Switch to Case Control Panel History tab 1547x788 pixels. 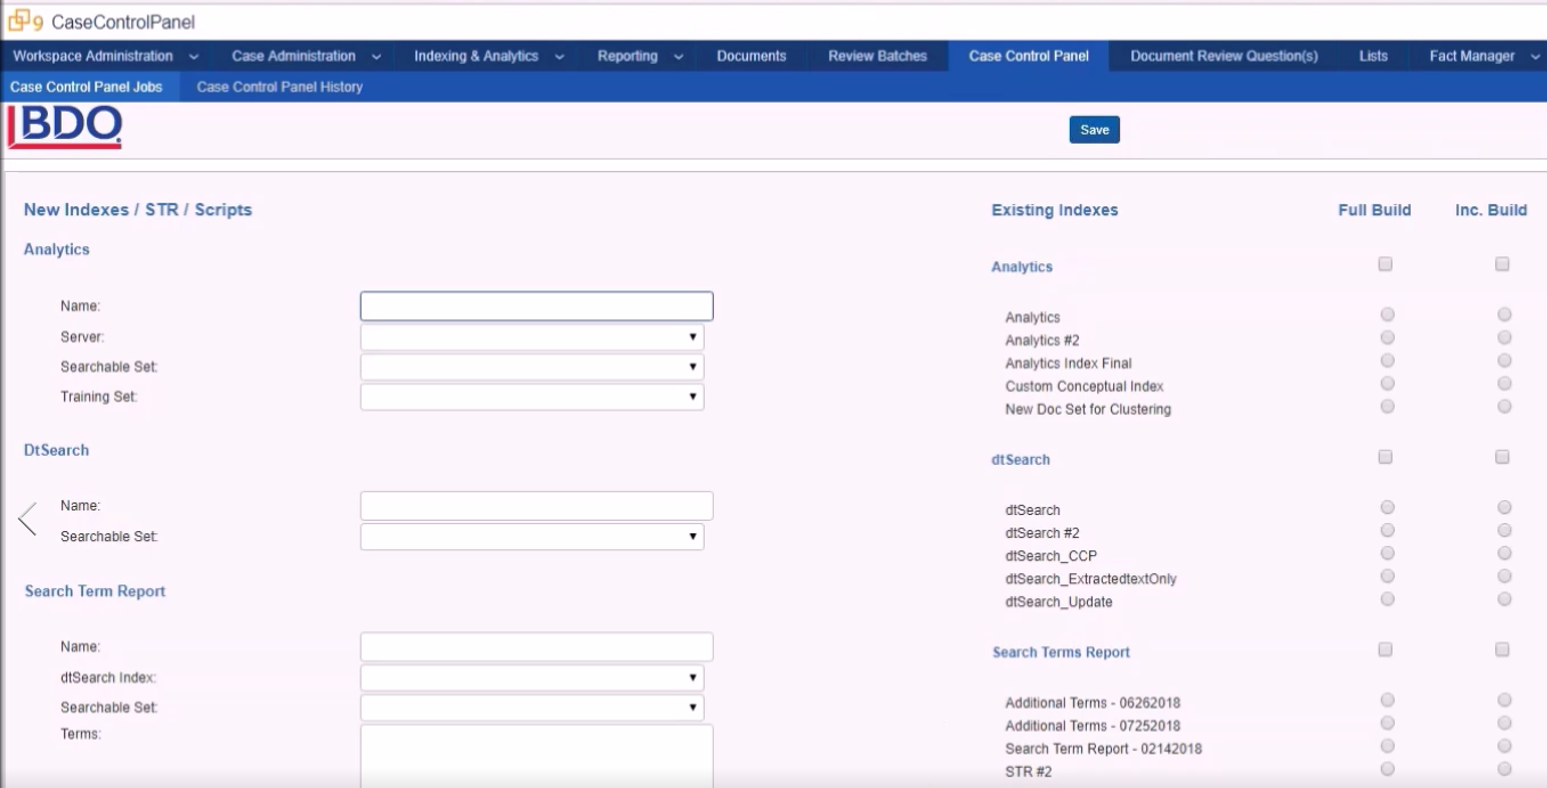point(279,87)
